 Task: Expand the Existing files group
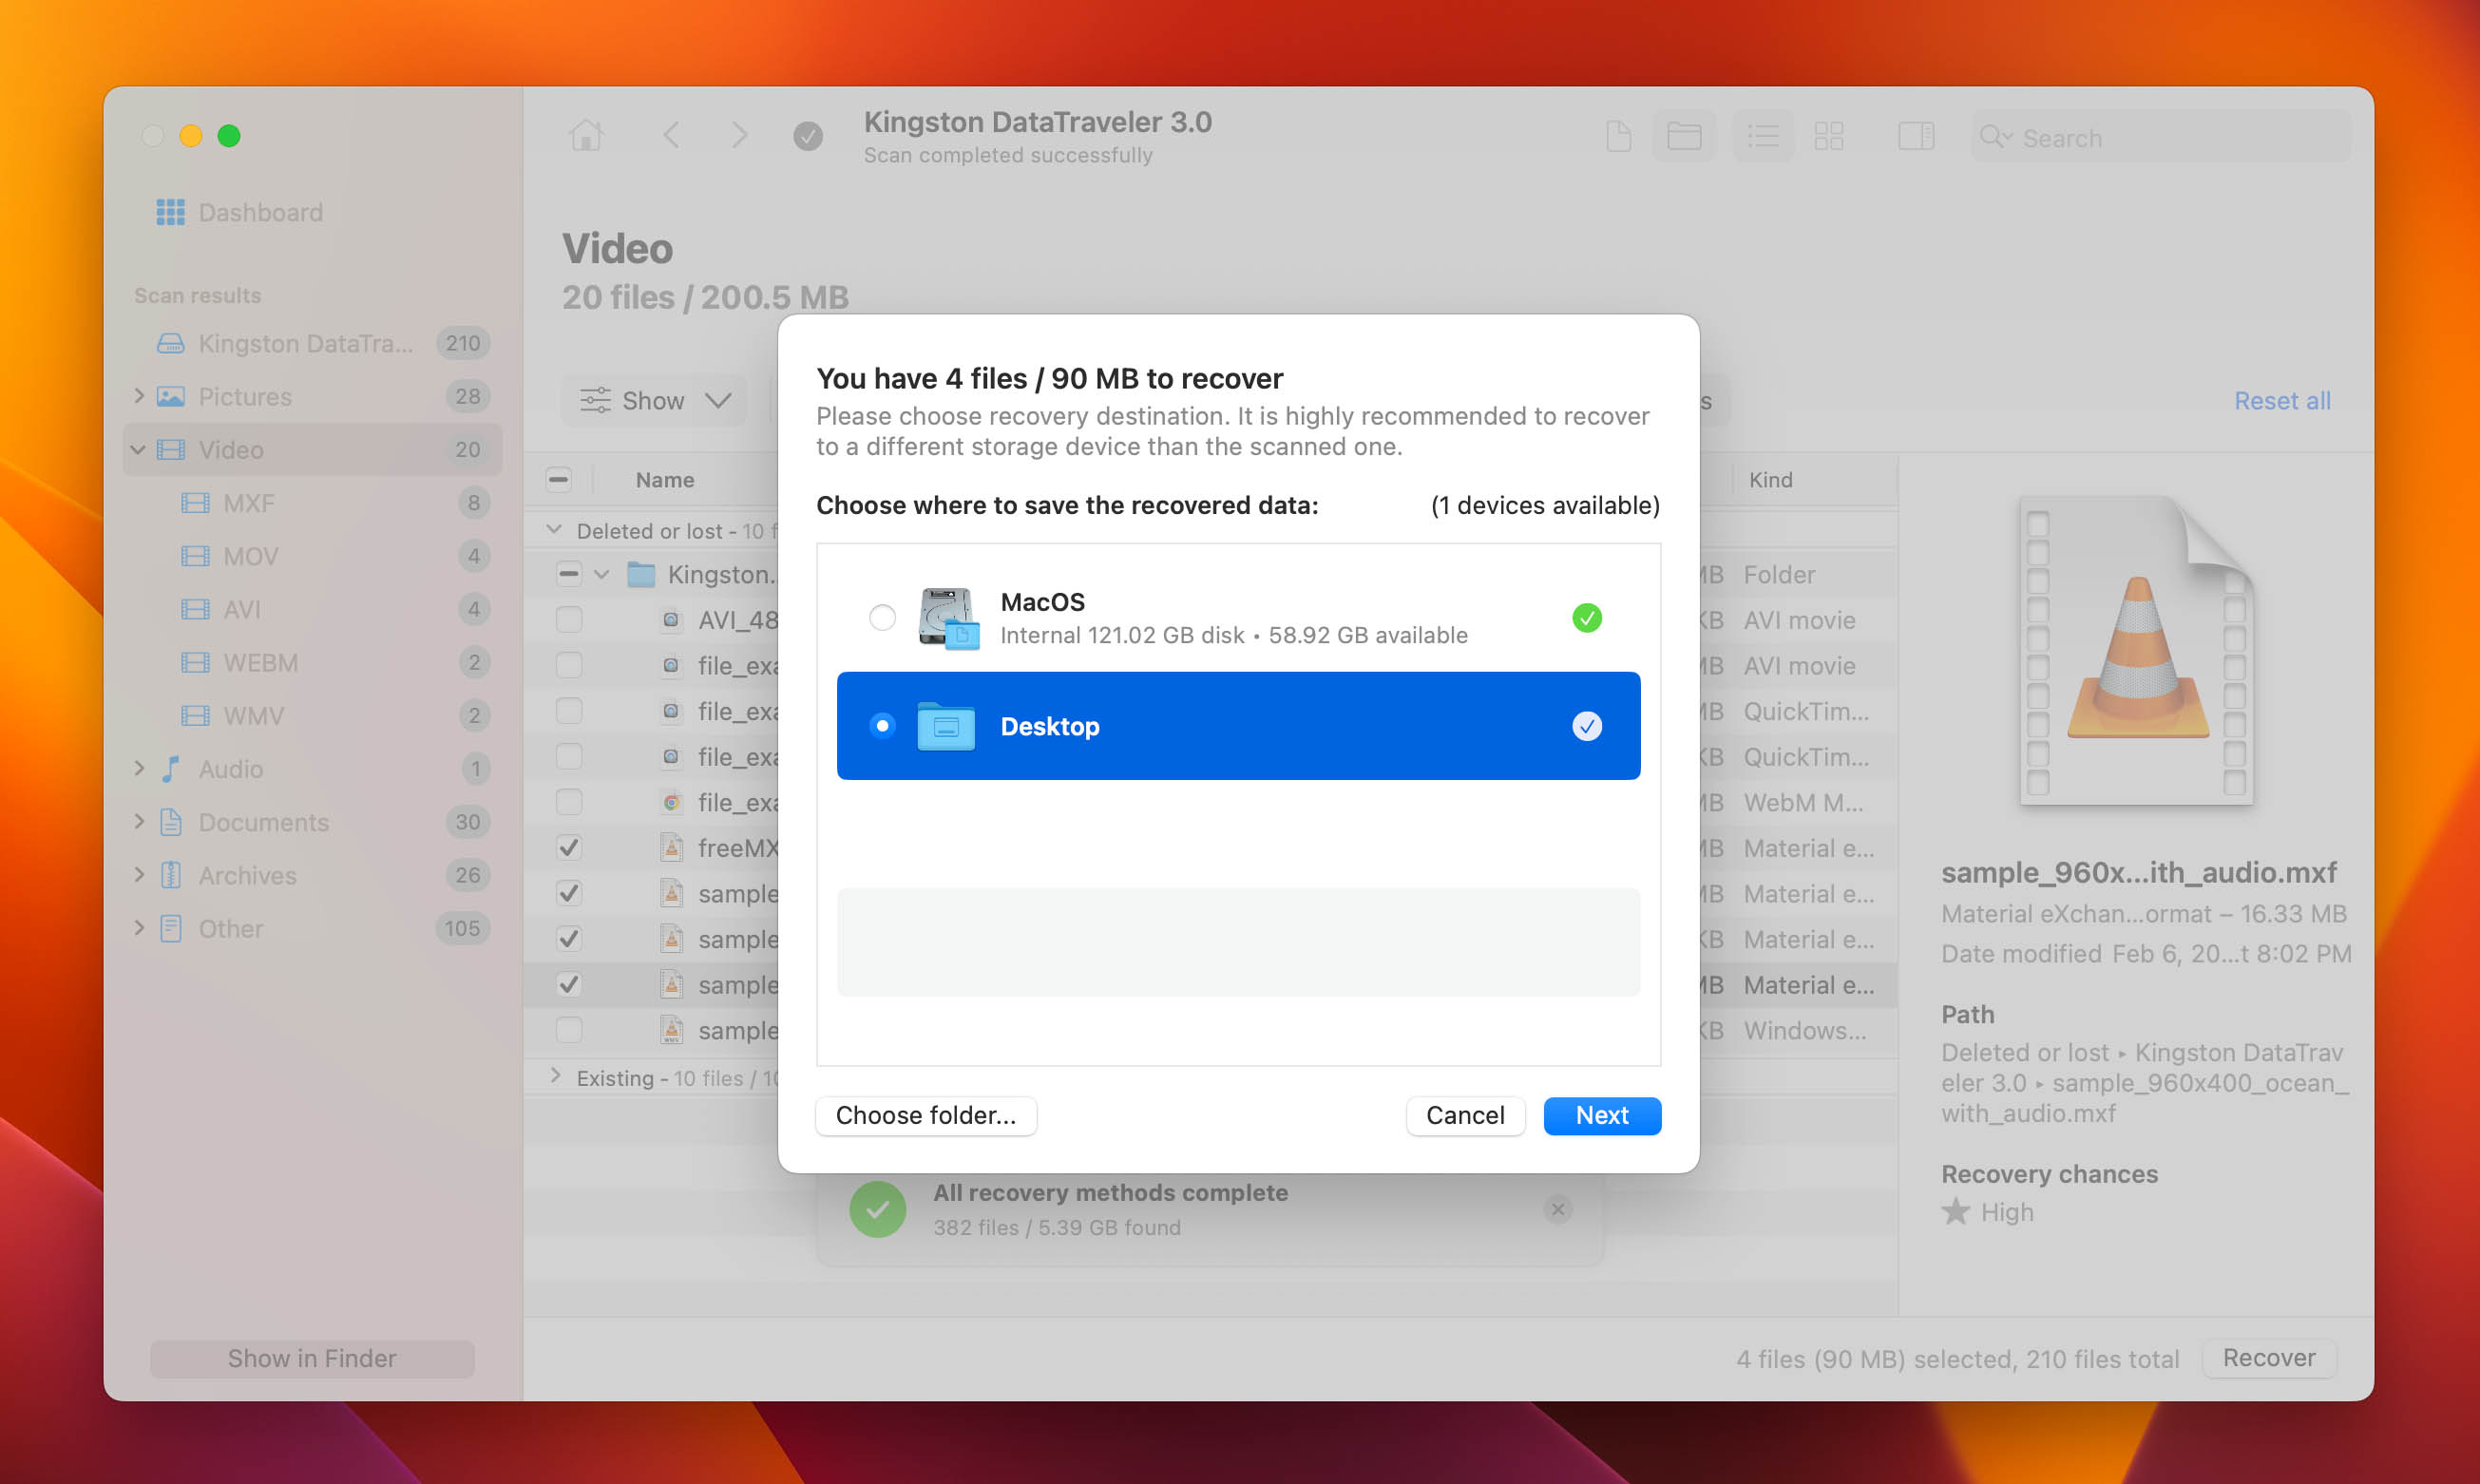tap(555, 1076)
